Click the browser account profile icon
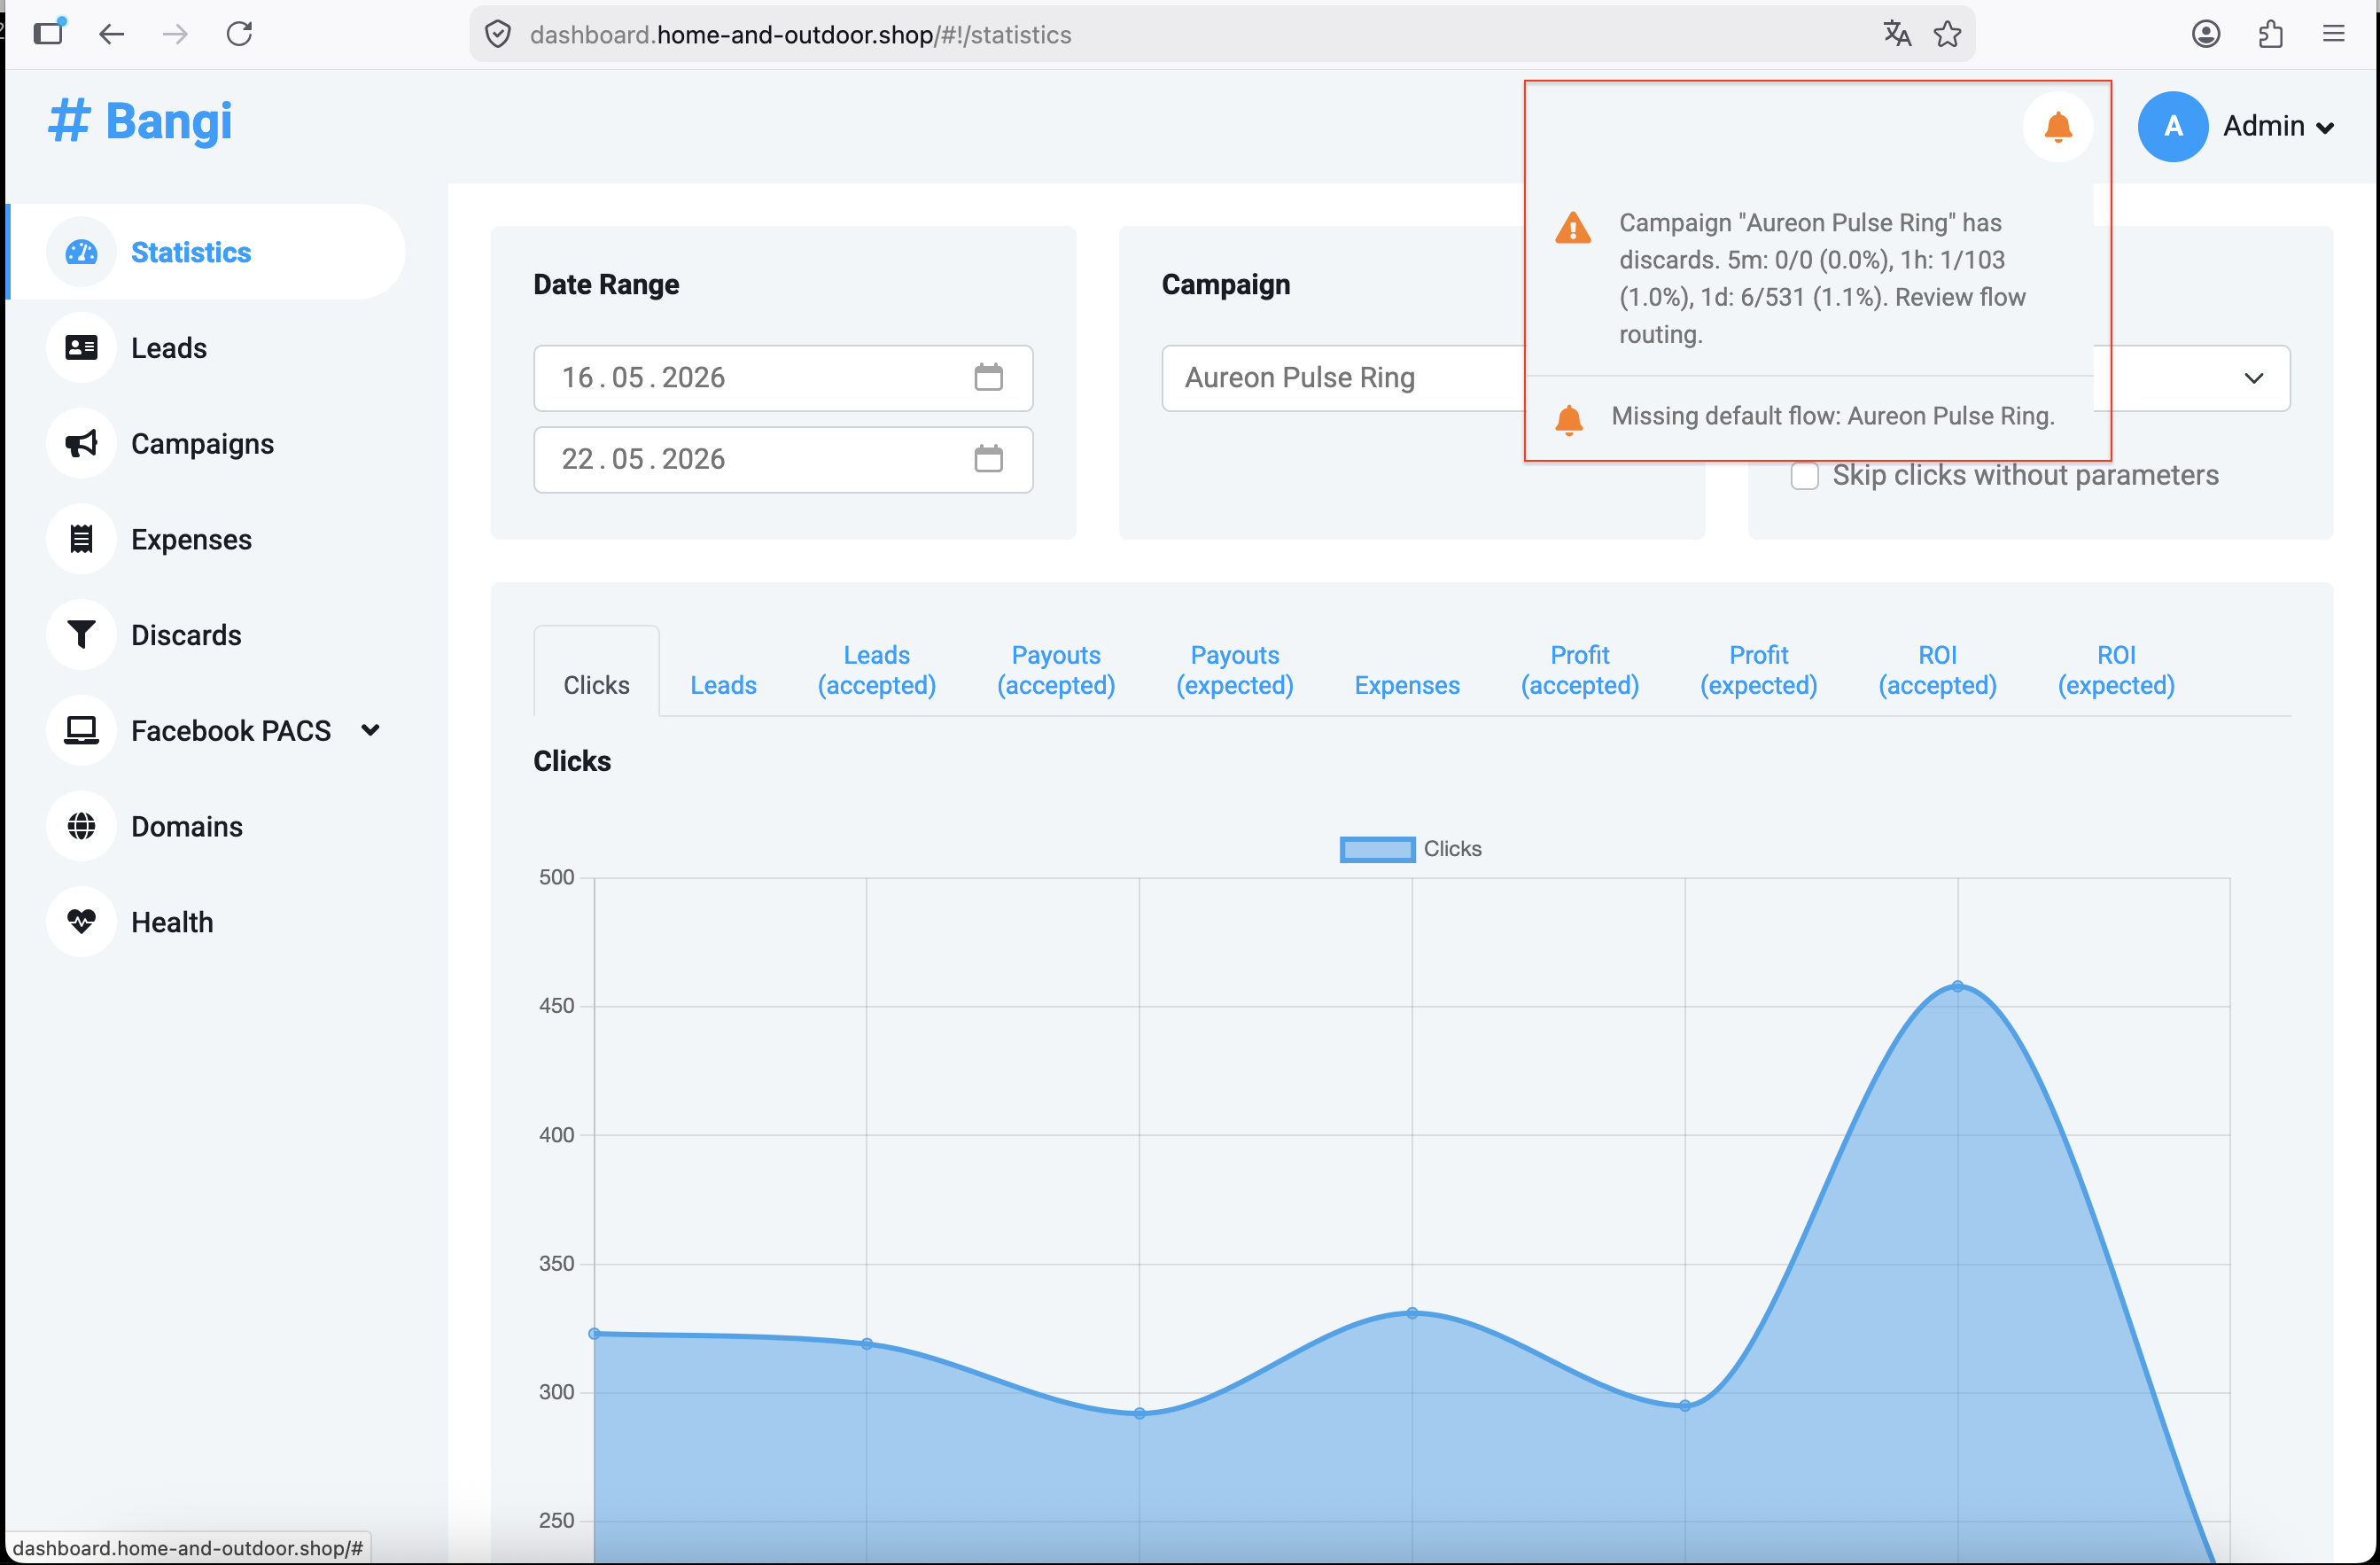 point(2206,35)
